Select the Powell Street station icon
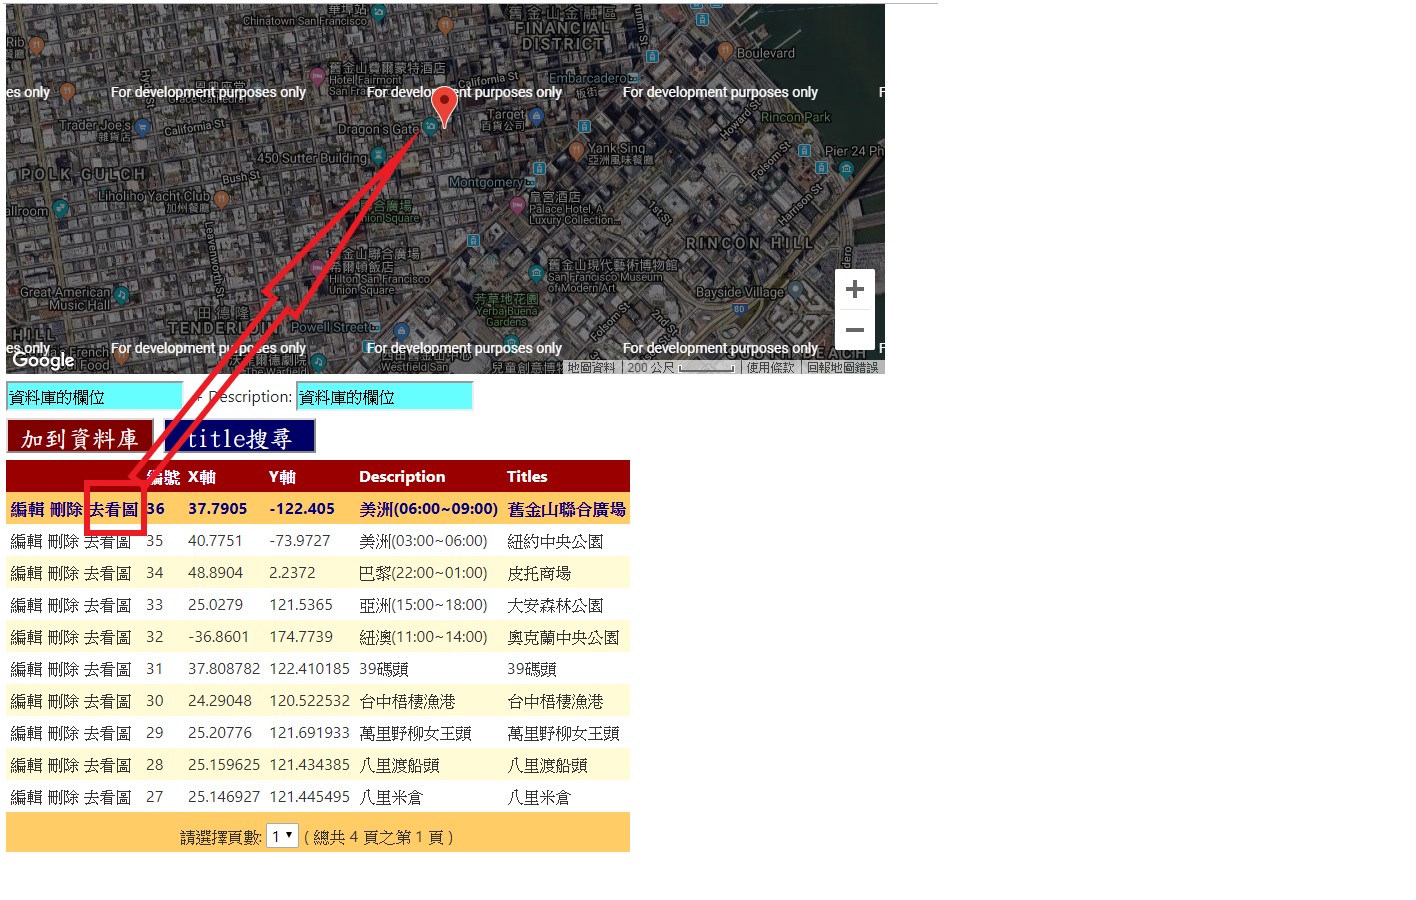The image size is (1416, 900). pos(375,327)
